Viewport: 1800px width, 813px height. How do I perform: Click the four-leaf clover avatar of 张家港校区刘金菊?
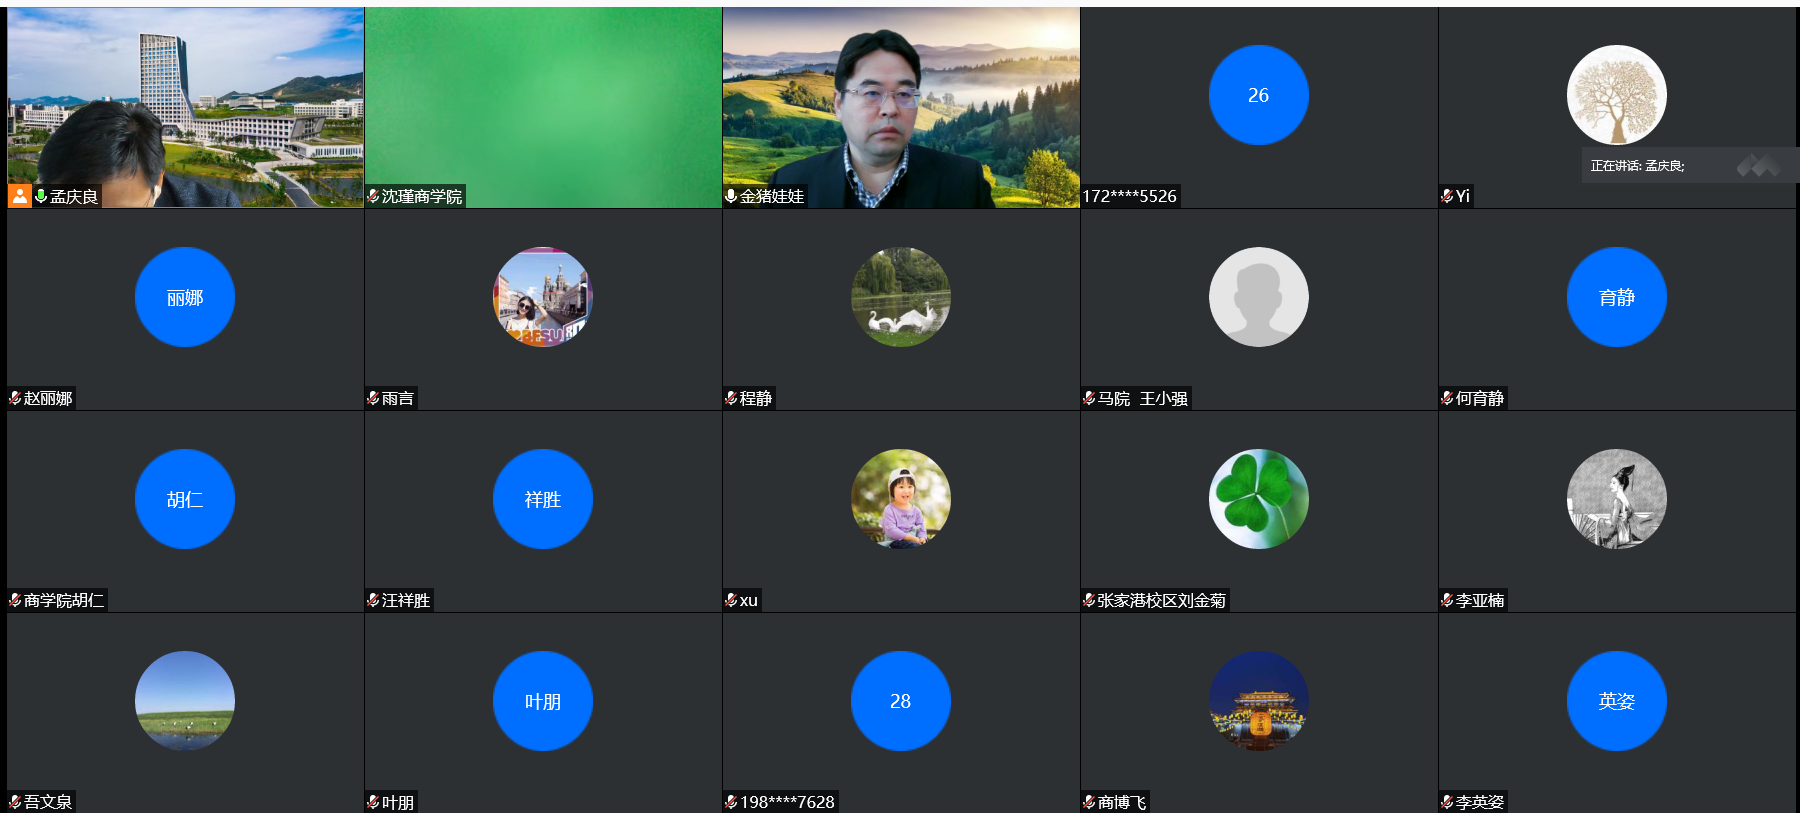pyautogui.click(x=1258, y=499)
